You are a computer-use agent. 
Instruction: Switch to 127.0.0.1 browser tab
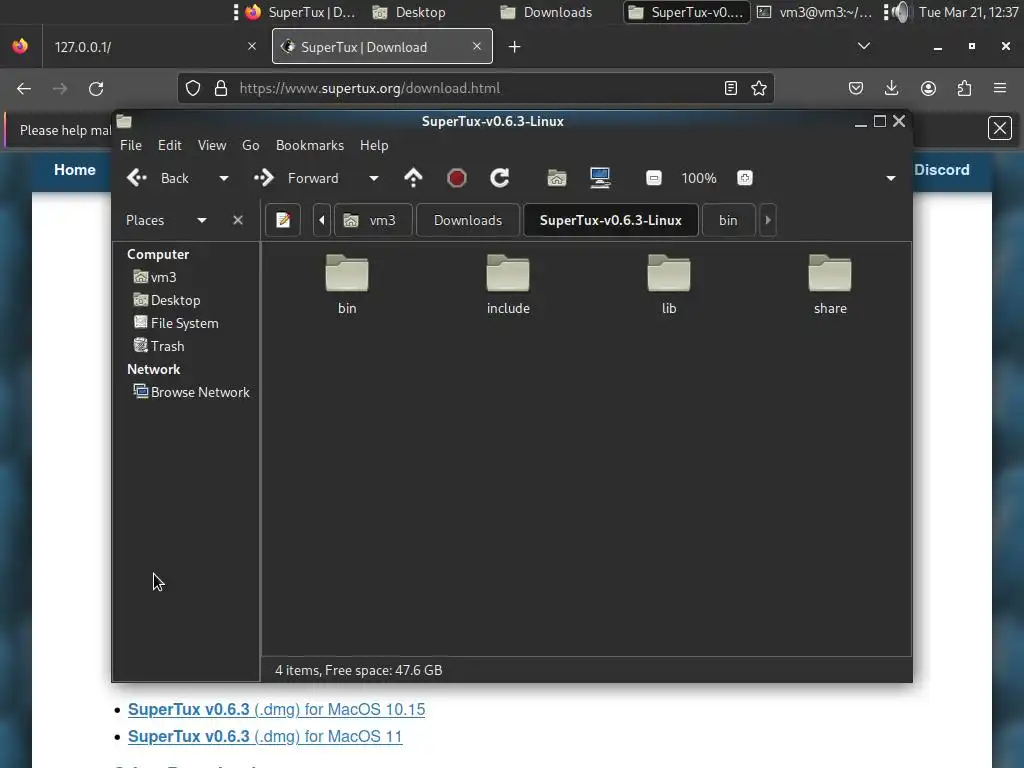153,46
